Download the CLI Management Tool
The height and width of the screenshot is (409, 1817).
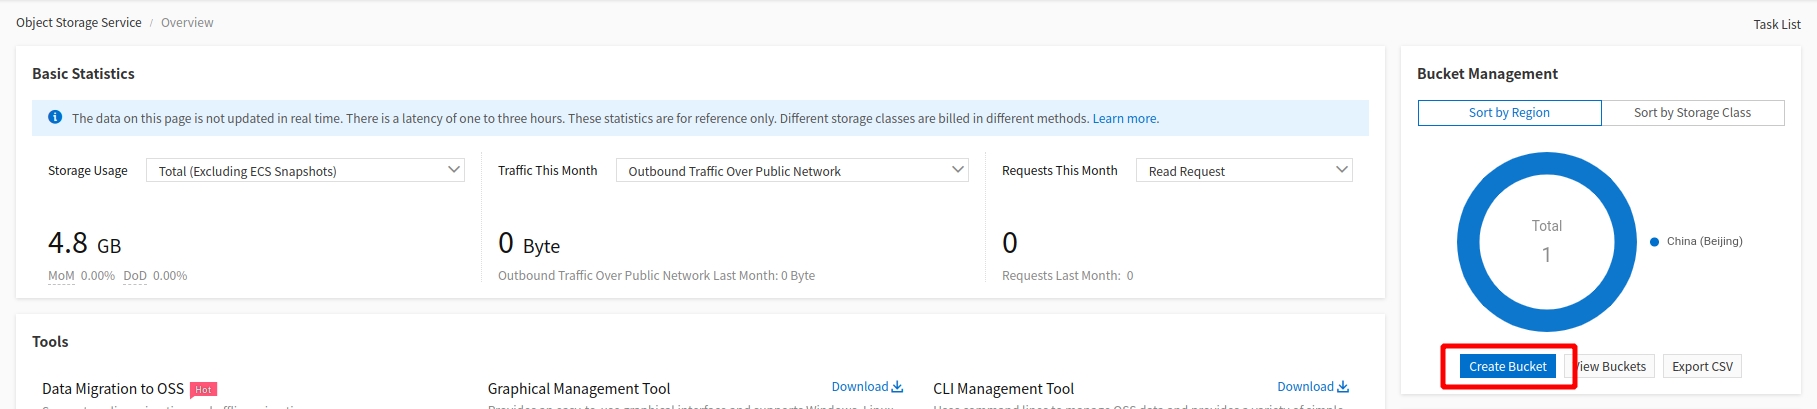click(x=1312, y=387)
